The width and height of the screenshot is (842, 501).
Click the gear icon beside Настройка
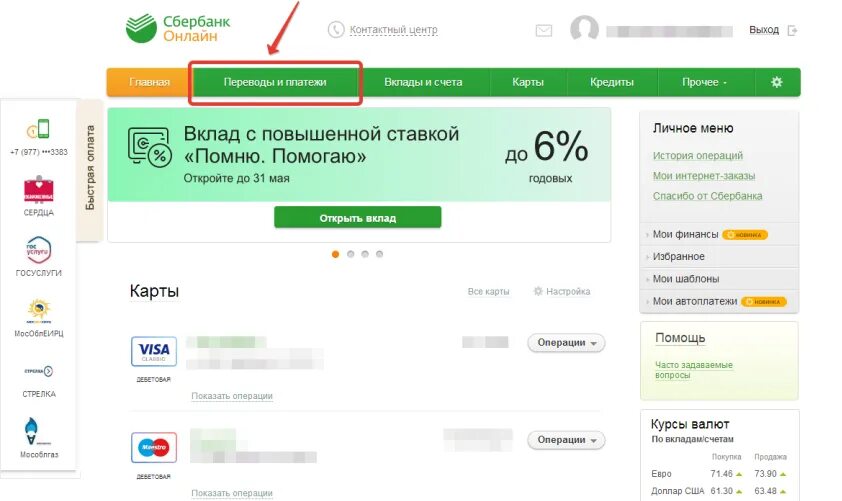click(538, 291)
